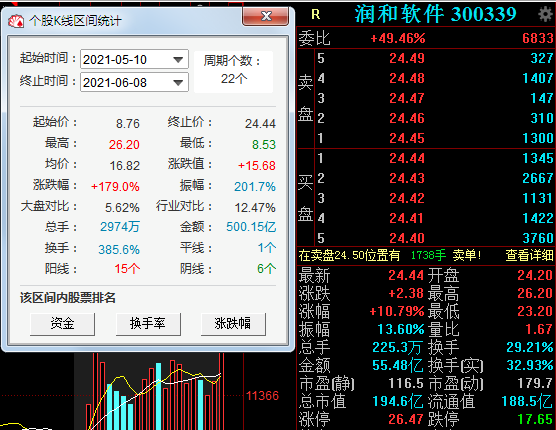556x430 pixels.
Task: Click the 金额 value 55.48亿
Action: [x=397, y=365]
